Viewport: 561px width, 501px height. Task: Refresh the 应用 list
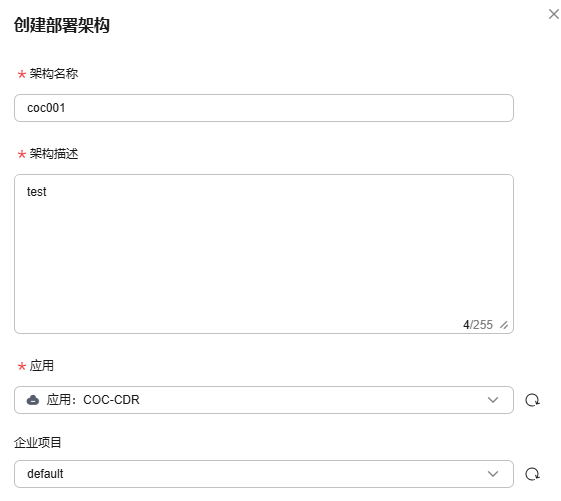click(x=532, y=400)
